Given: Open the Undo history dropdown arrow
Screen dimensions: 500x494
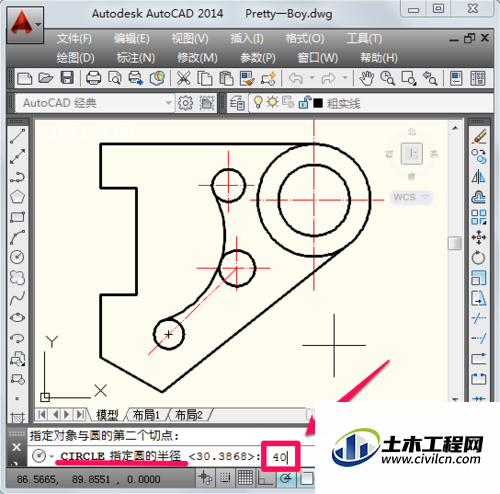Looking at the screenshot, I should point(312,78).
